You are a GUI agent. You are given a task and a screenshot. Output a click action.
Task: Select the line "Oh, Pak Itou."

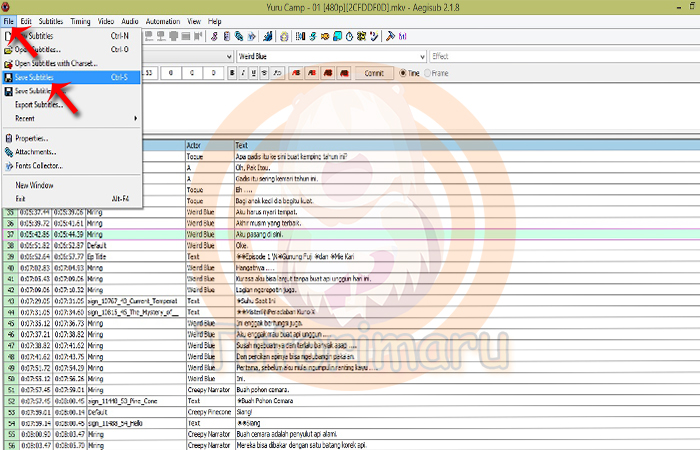coord(421,168)
